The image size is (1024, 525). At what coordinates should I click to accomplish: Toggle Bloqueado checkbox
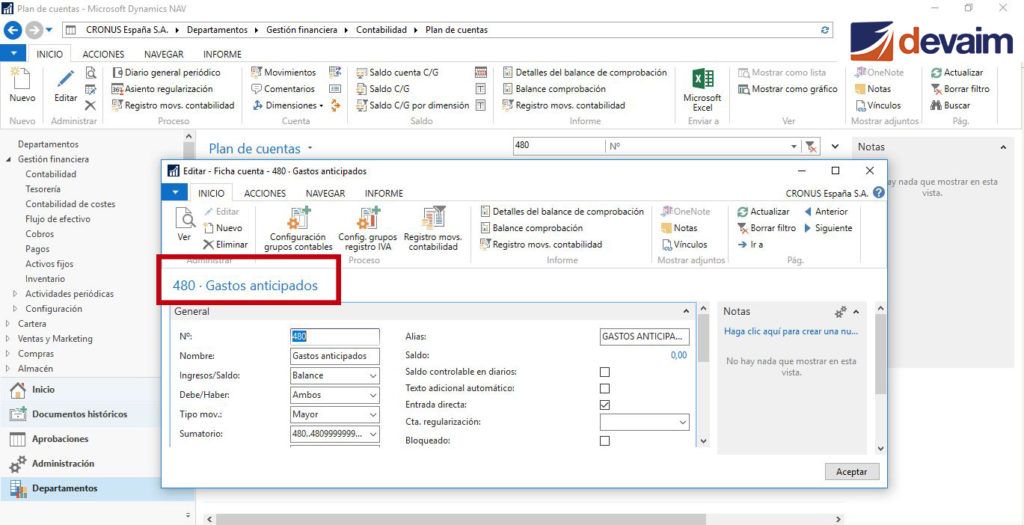click(x=605, y=441)
